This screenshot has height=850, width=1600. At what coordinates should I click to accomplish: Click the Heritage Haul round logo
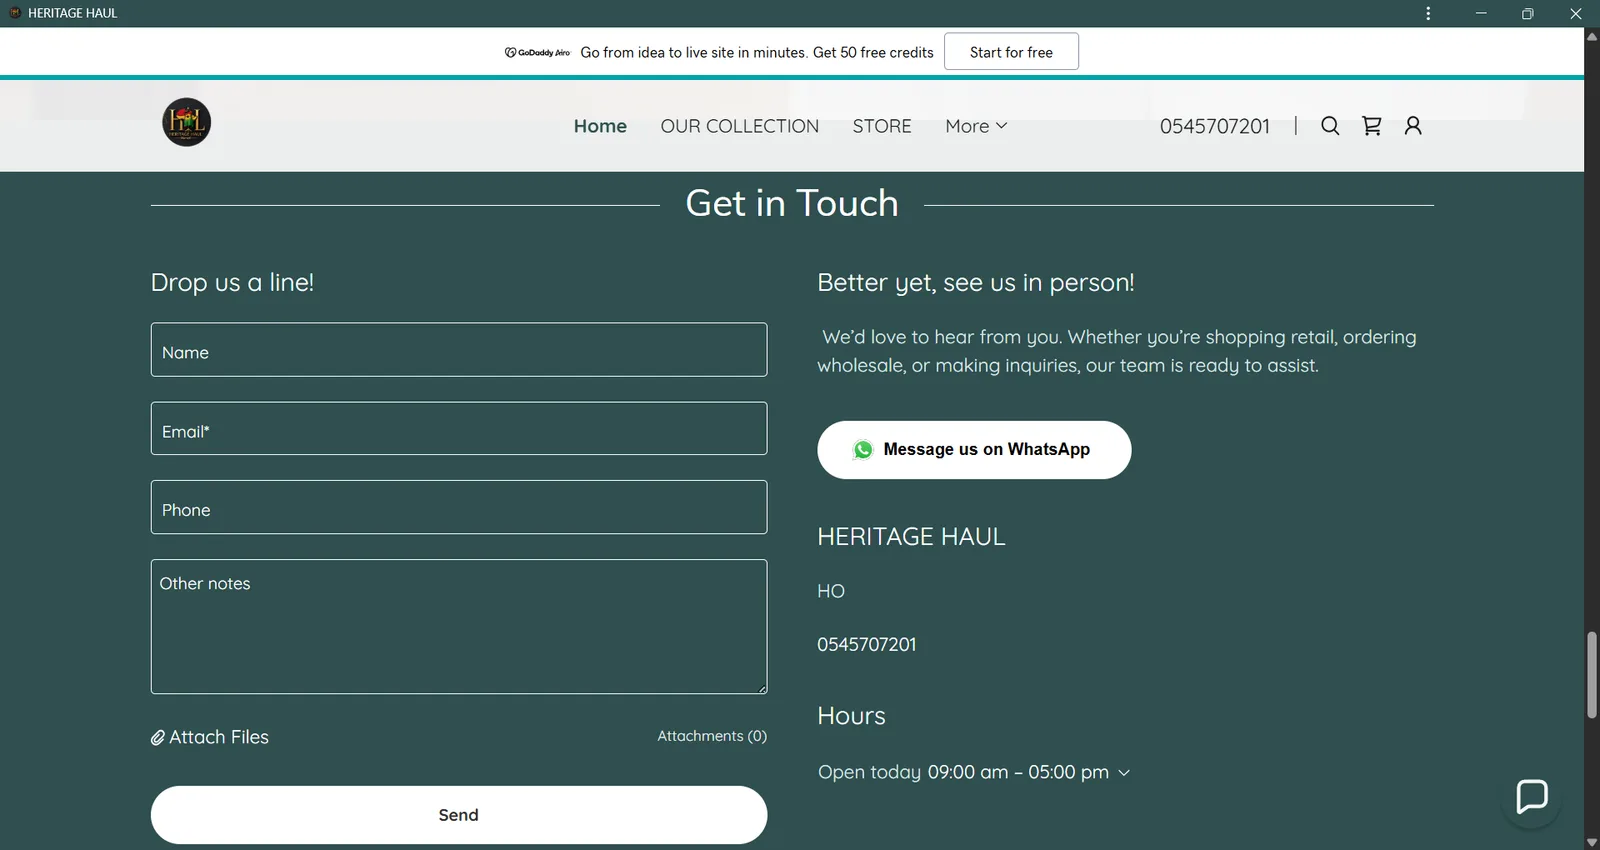(186, 122)
